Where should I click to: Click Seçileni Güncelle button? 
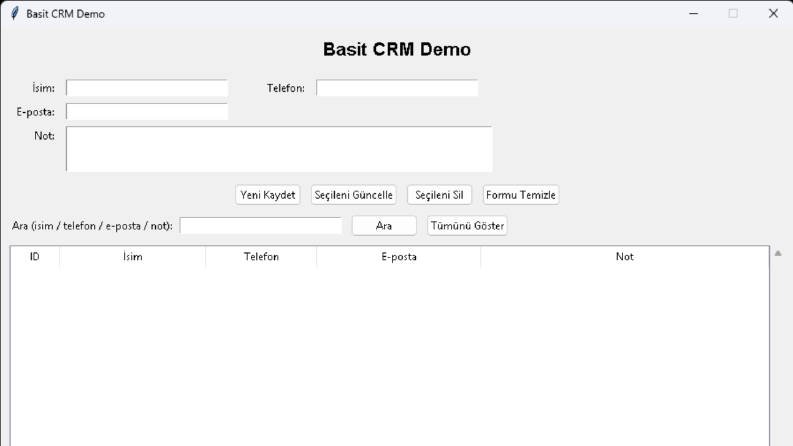[x=354, y=195]
